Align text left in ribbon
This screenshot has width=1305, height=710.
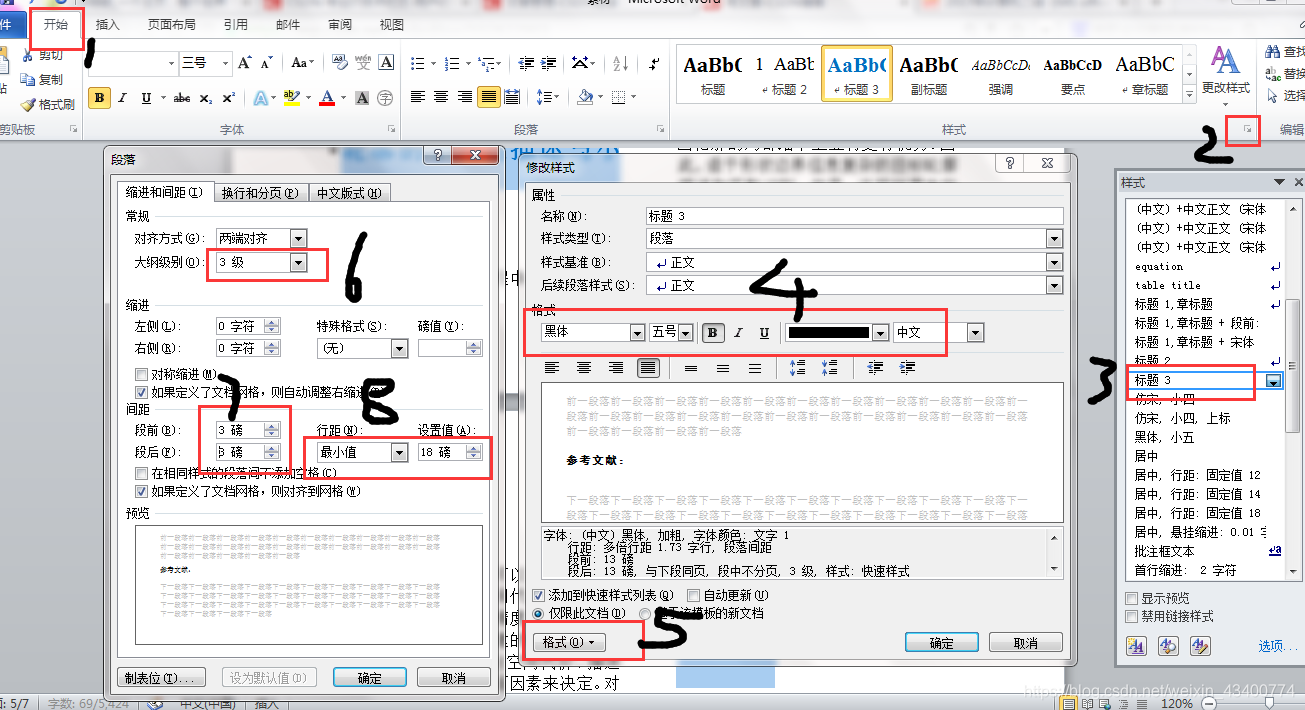418,98
